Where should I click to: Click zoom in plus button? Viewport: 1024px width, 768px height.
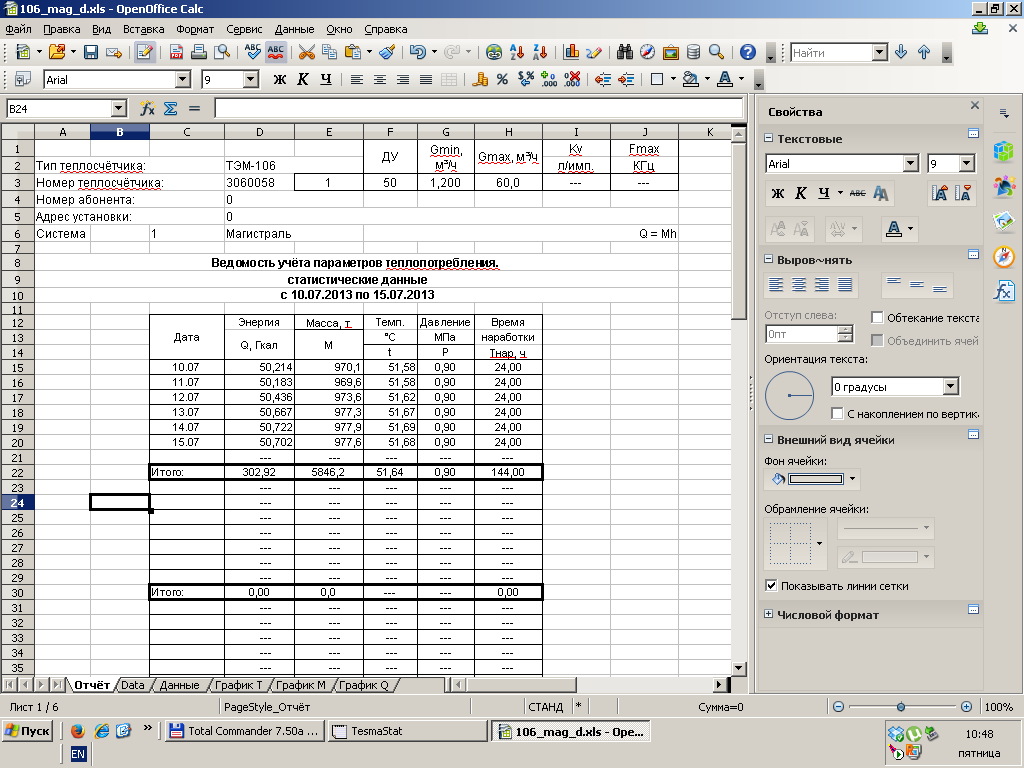click(x=967, y=707)
